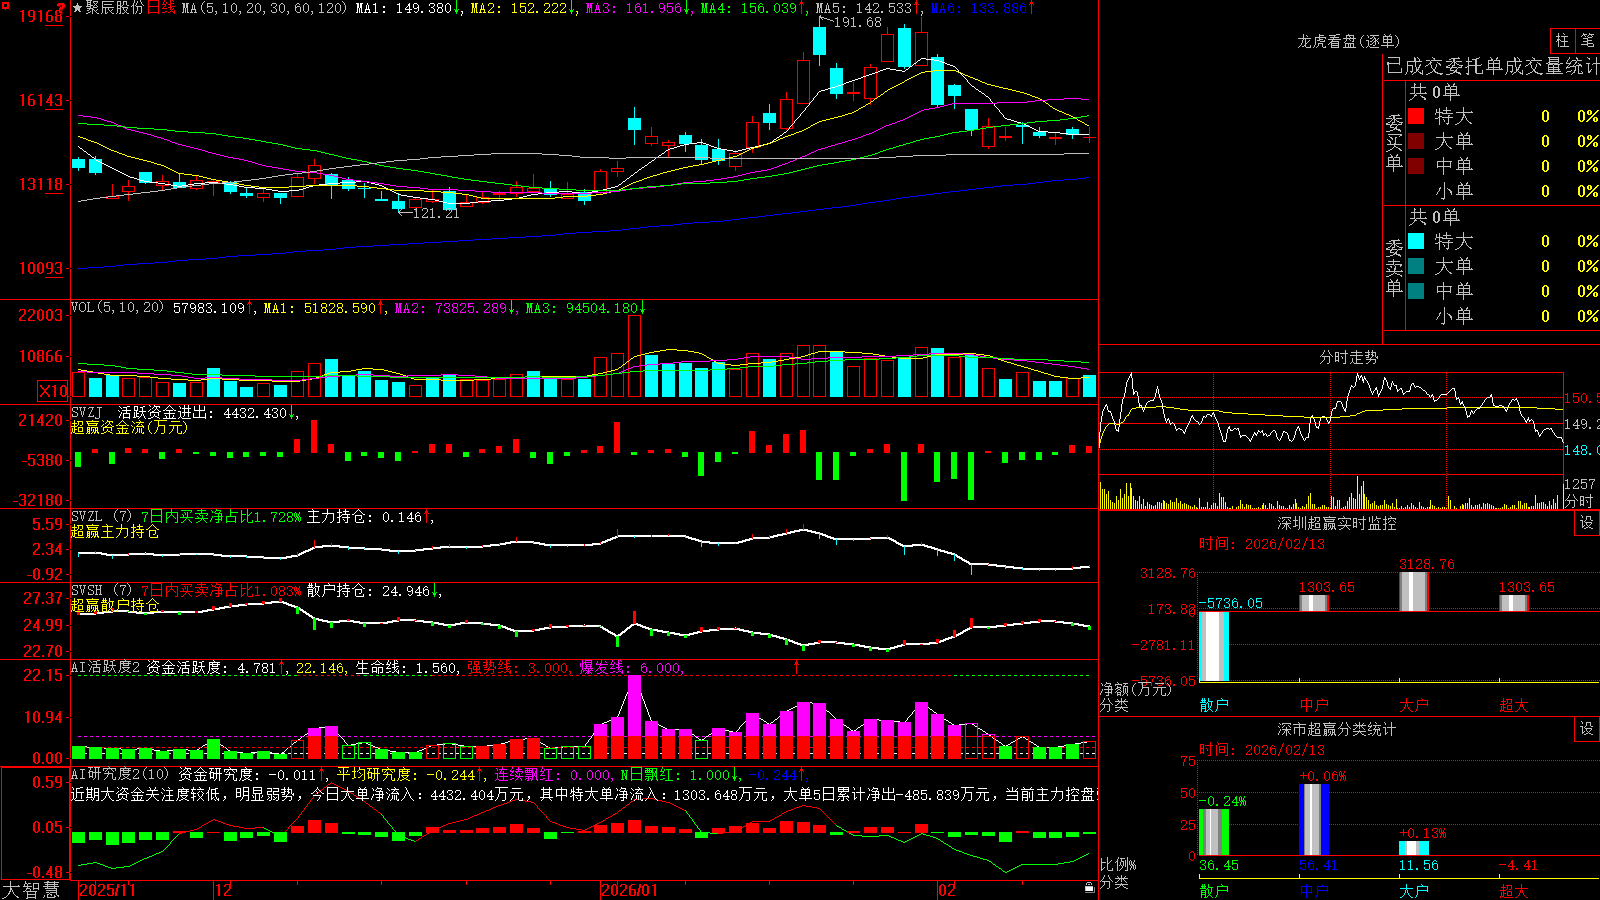Click 中户 label in 深市超赢分类统计
Viewport: 1600px width, 900px height.
(1314, 890)
